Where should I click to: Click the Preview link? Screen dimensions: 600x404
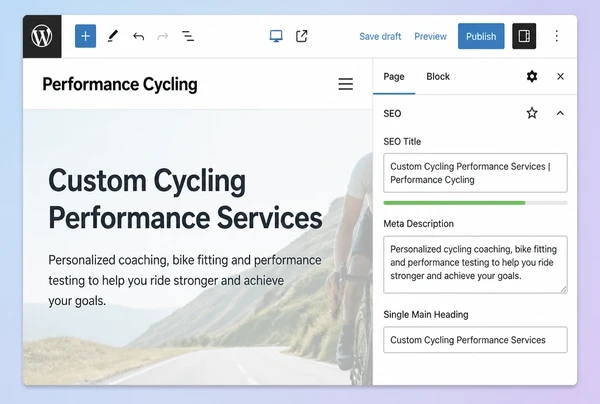tap(430, 36)
